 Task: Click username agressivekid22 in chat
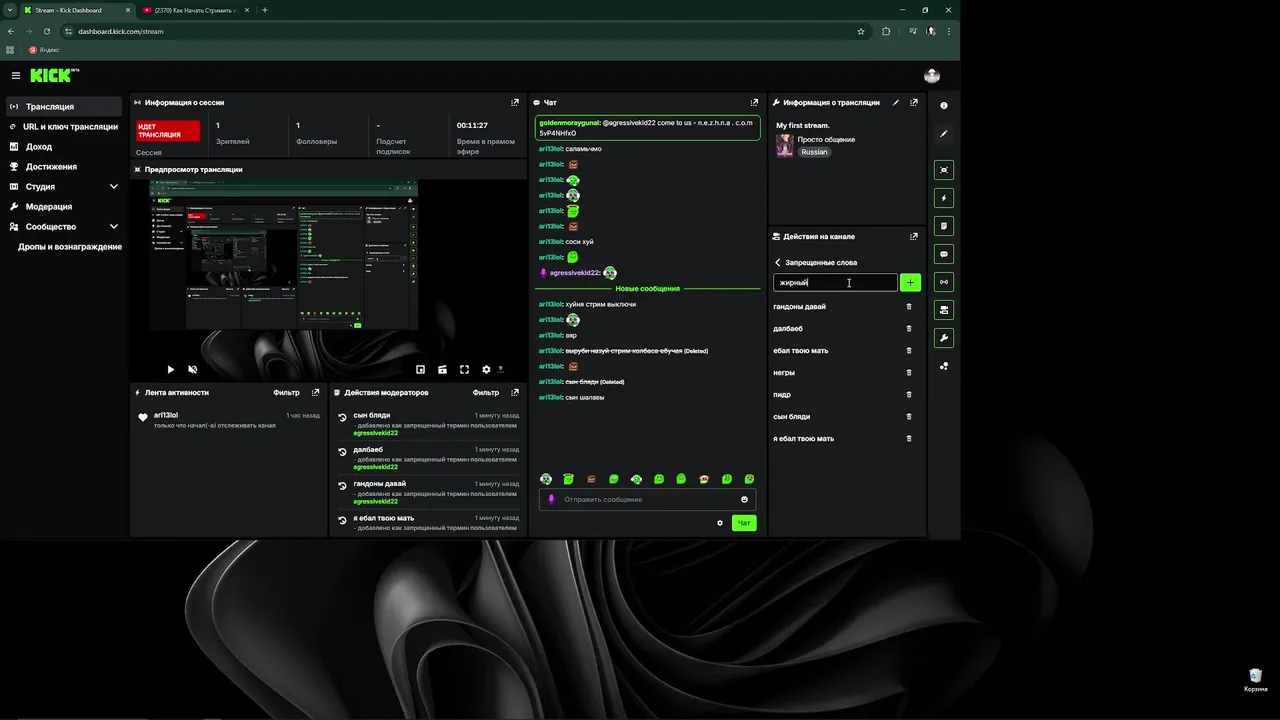[574, 273]
